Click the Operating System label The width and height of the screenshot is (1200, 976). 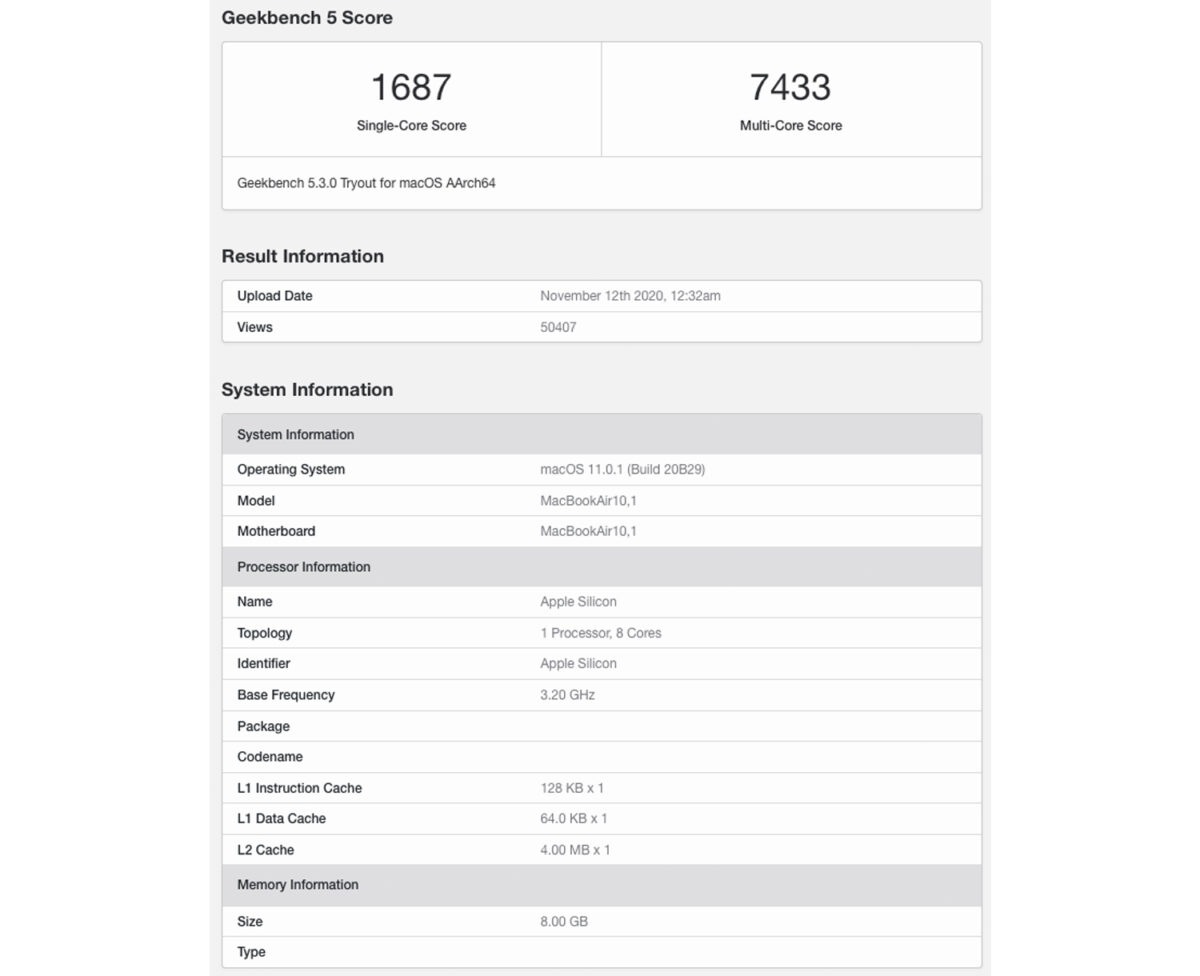click(291, 470)
